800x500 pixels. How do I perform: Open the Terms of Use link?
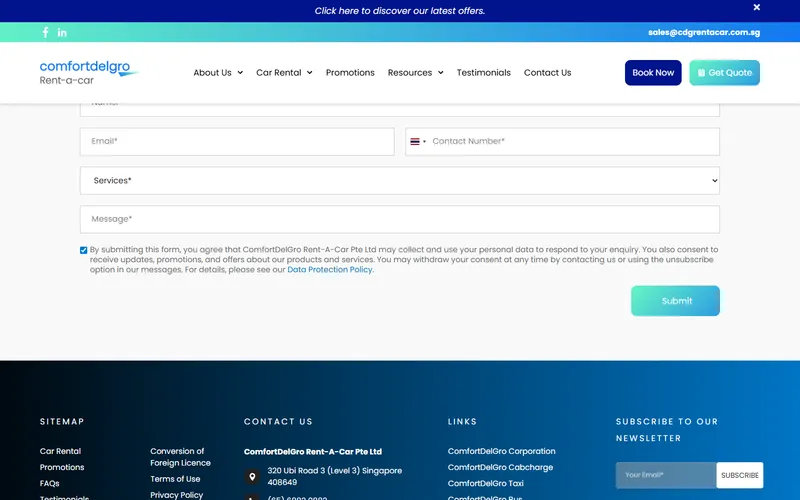pos(175,479)
